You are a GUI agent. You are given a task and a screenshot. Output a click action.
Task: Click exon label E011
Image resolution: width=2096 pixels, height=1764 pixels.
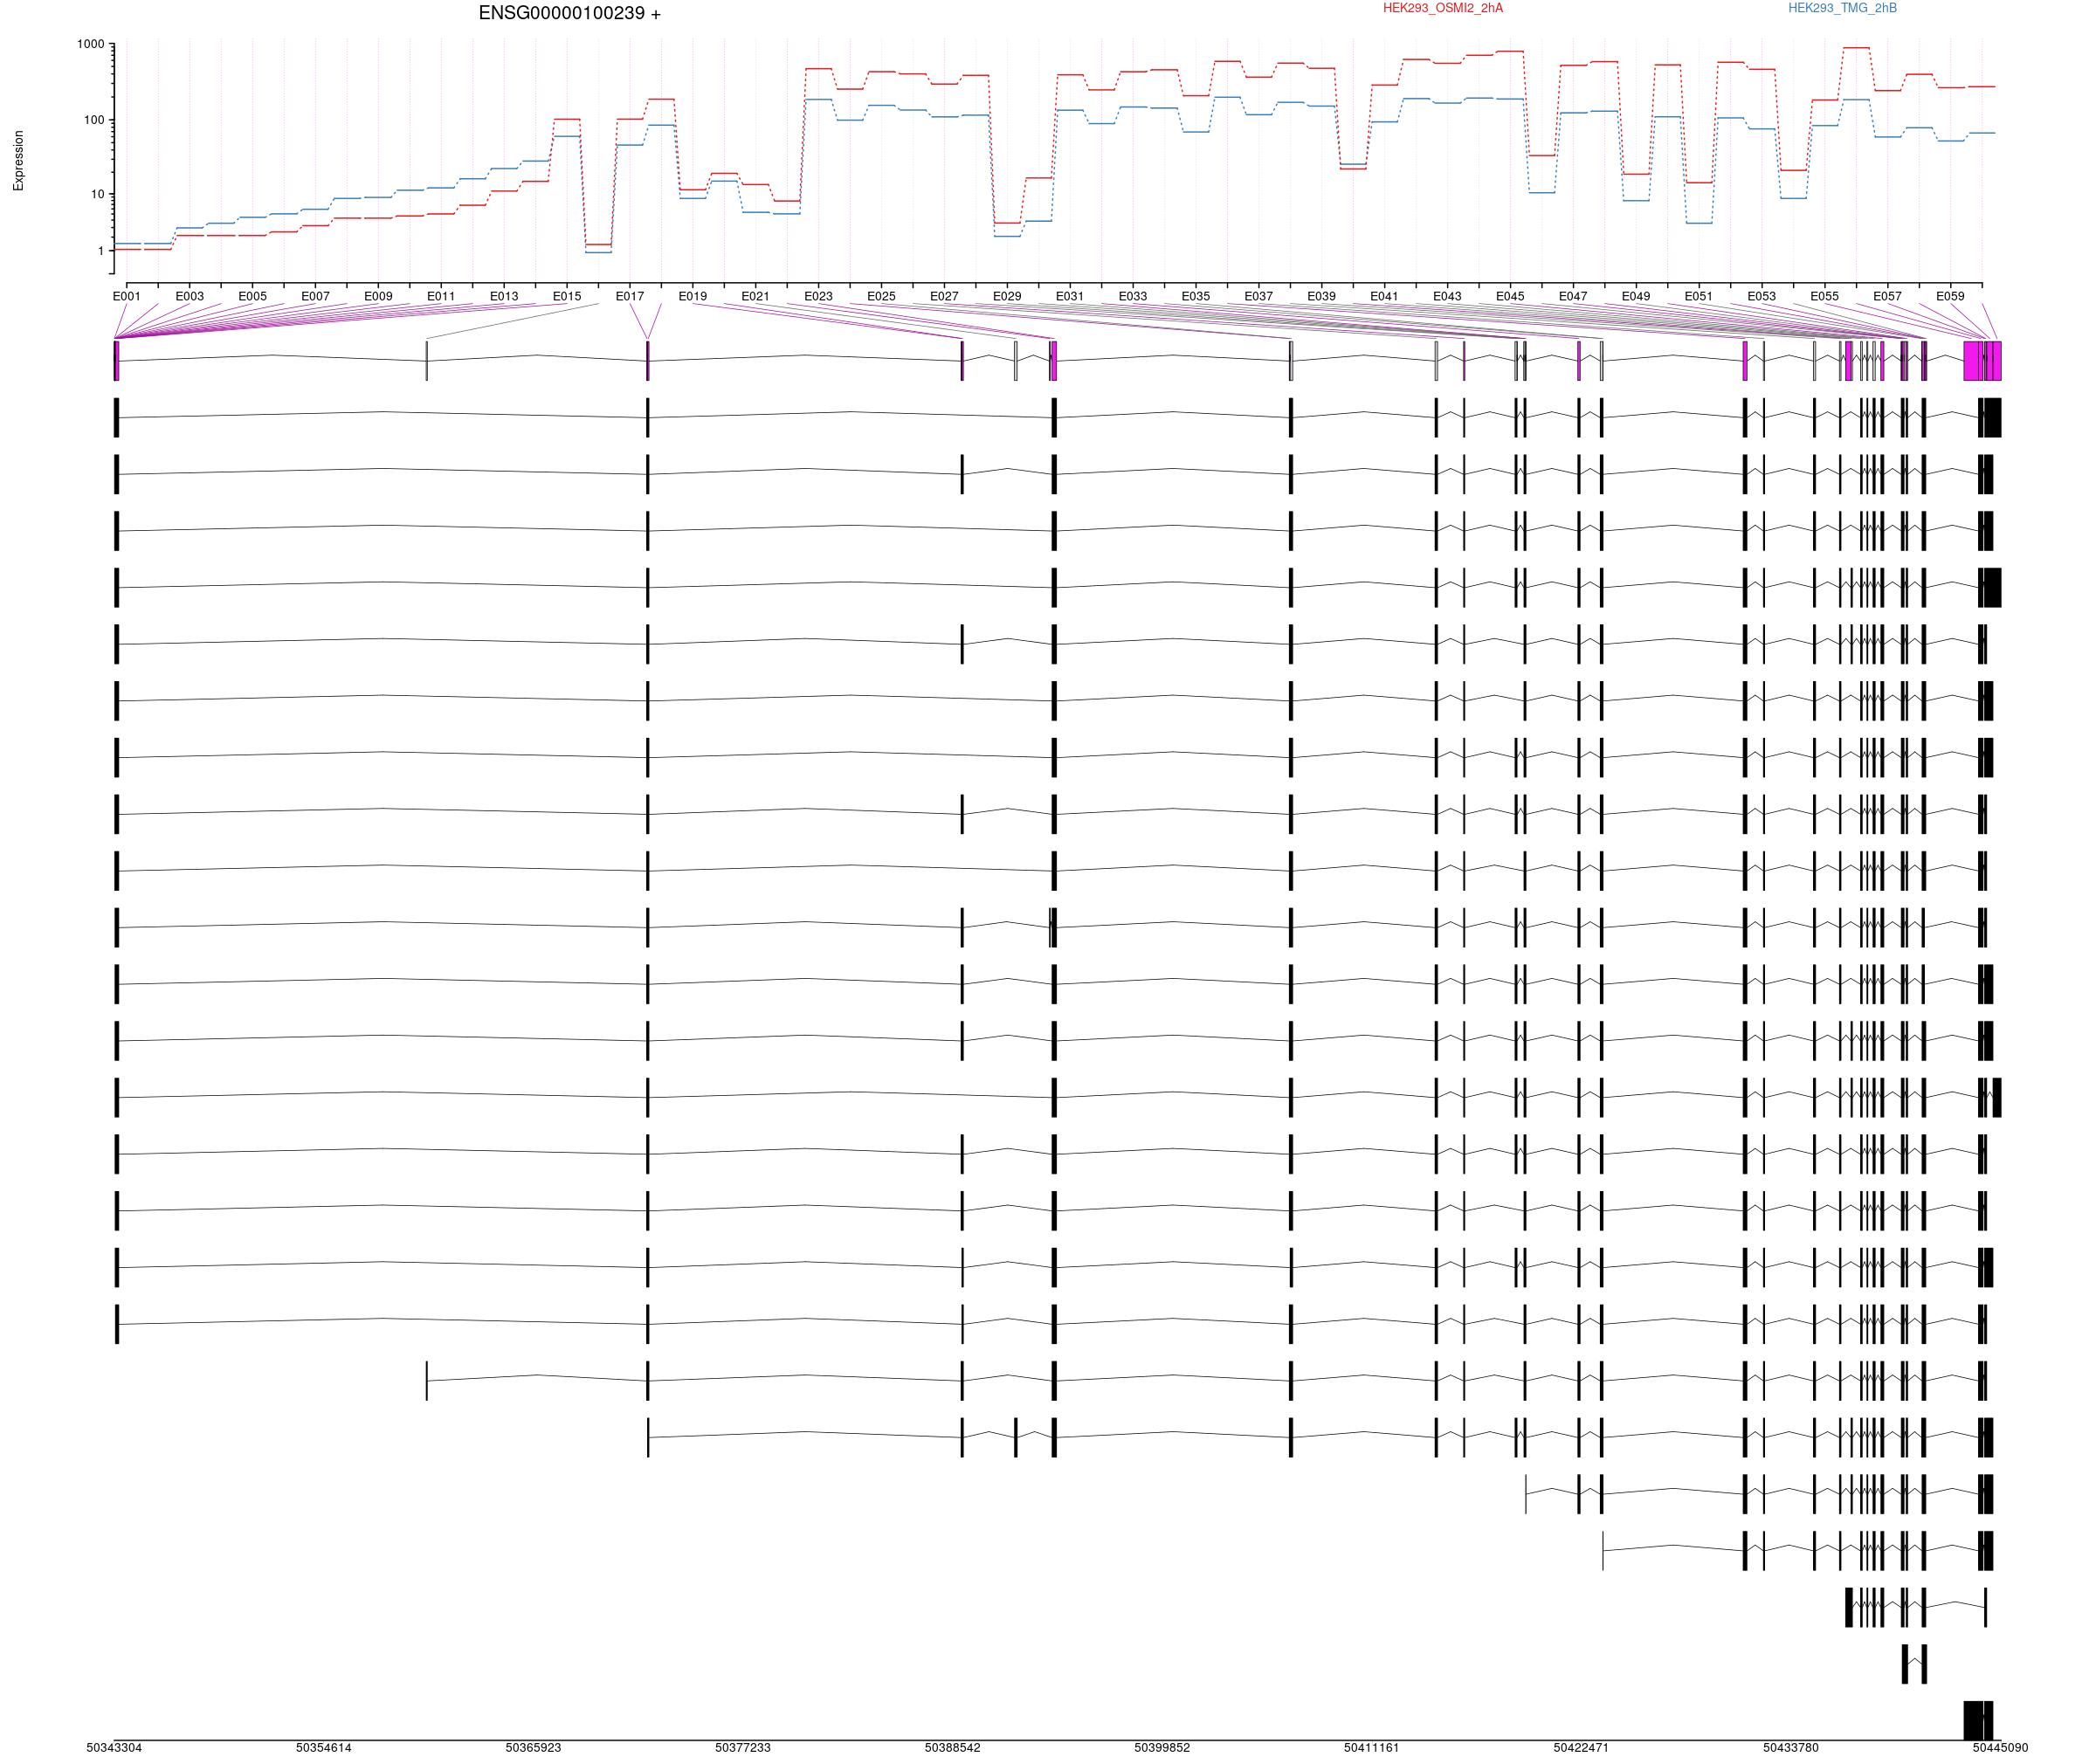click(441, 296)
